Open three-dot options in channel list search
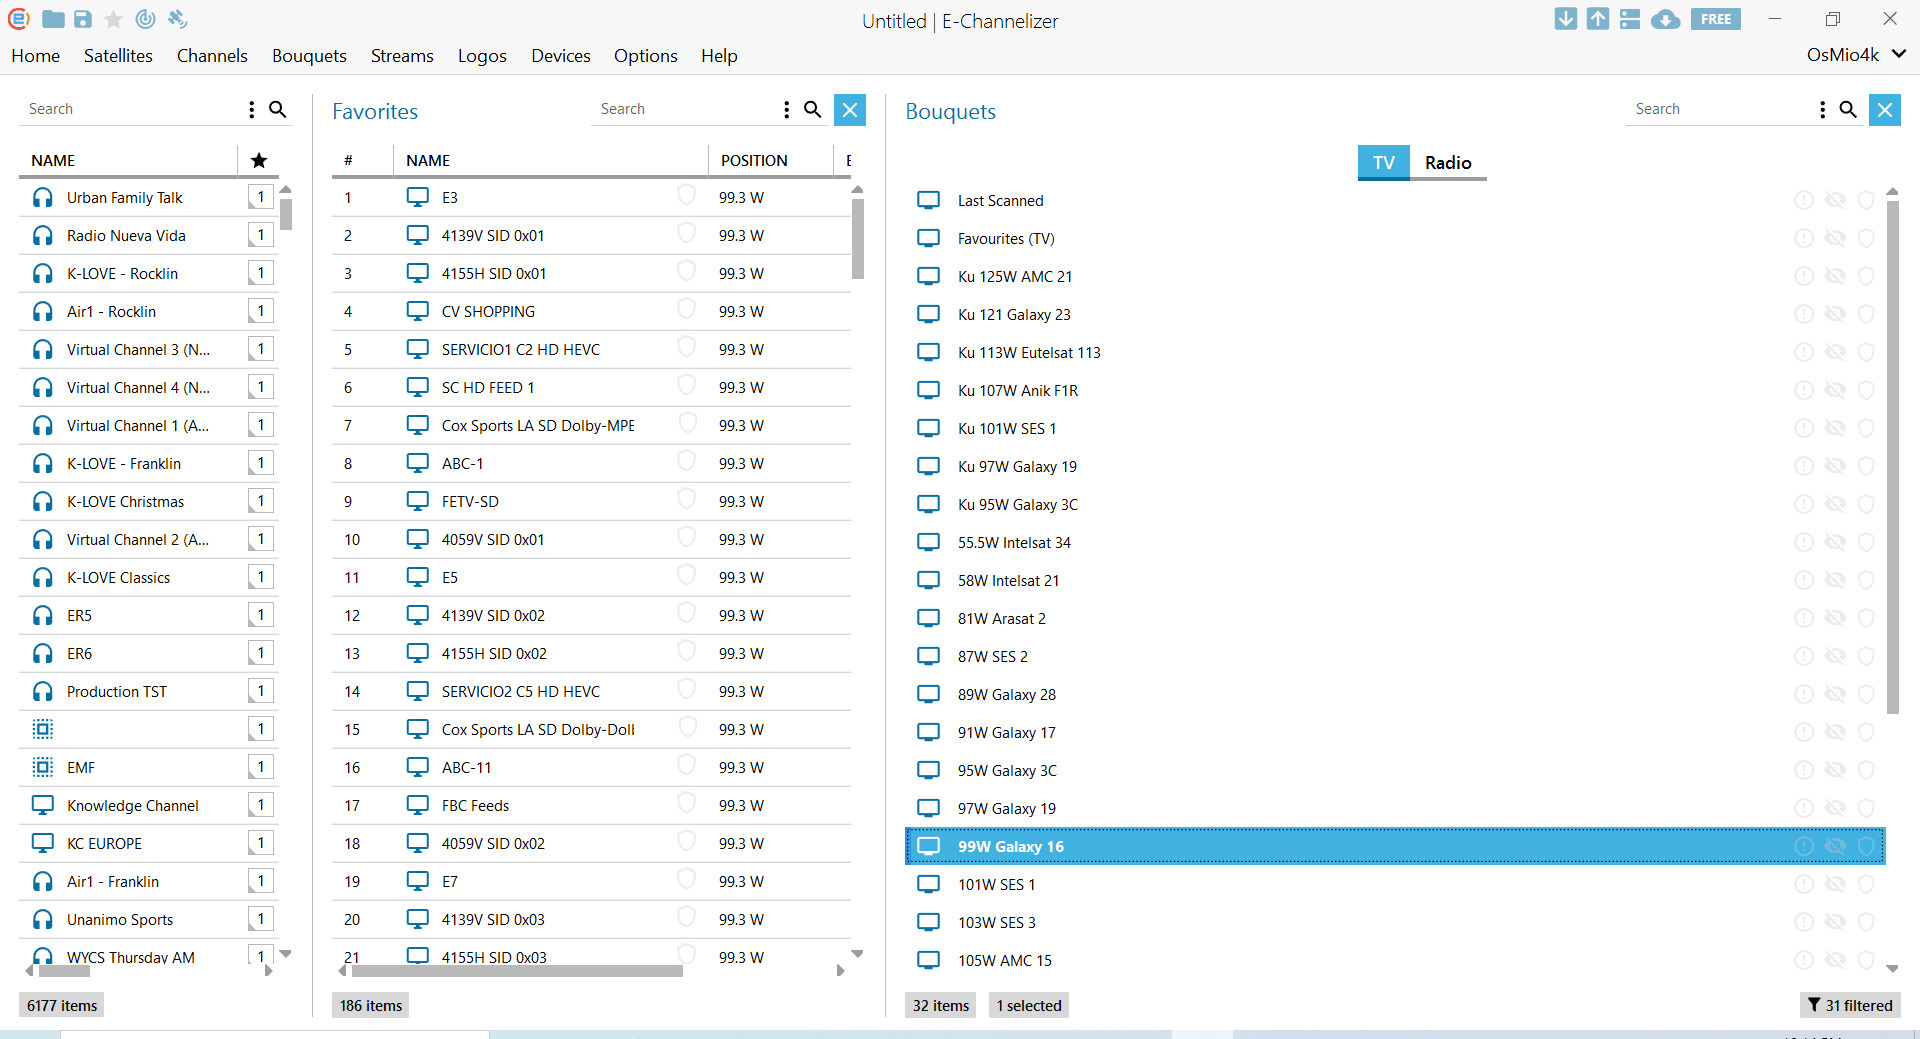 251,110
